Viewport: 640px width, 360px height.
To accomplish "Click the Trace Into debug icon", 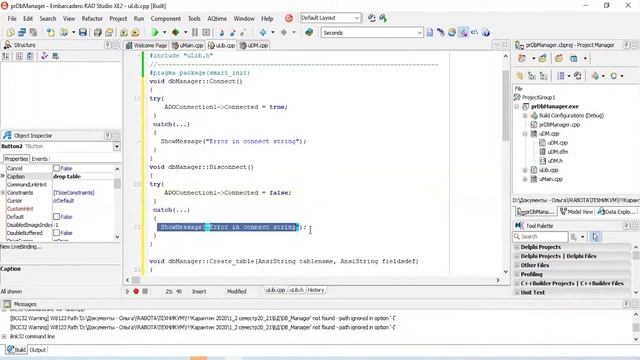I will [222, 33].
